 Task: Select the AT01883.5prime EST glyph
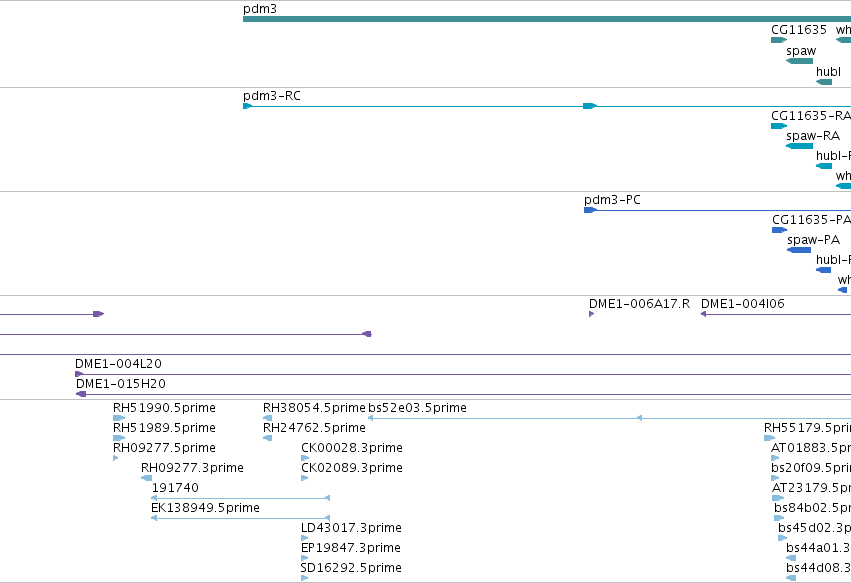775,458
